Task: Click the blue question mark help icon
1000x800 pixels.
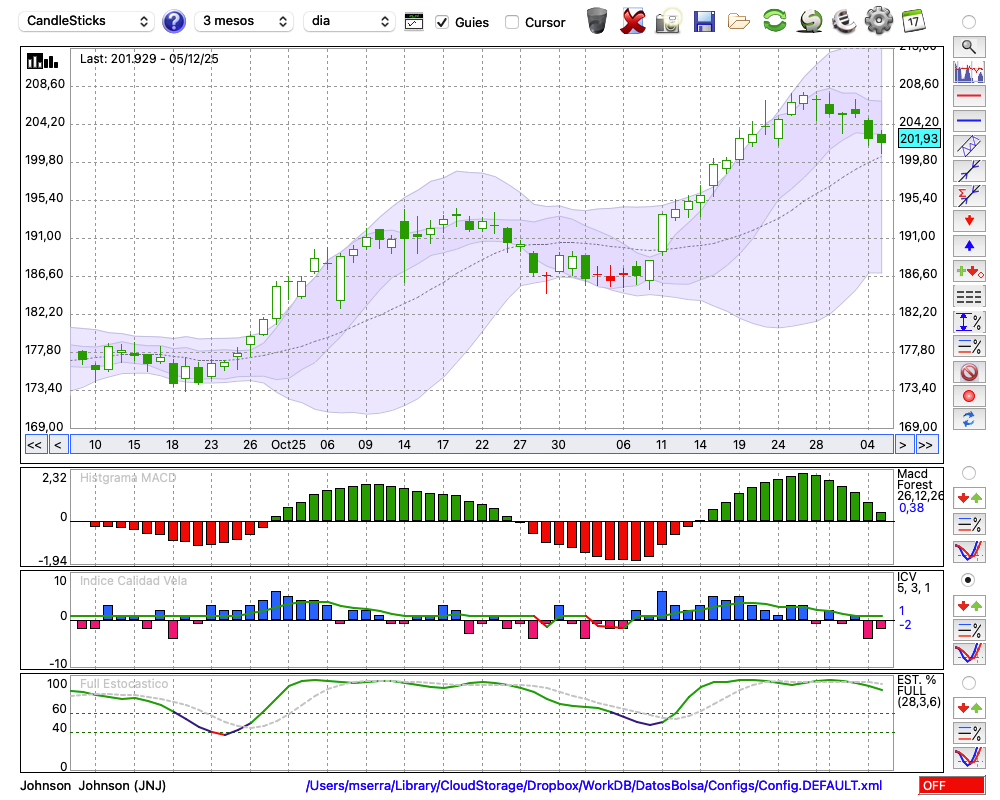Action: click(x=174, y=21)
